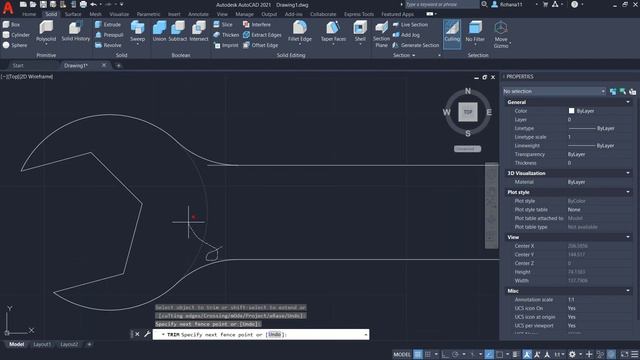Click the TOP face of ViewCube
This screenshot has width=640, height=360.
coord(468,112)
